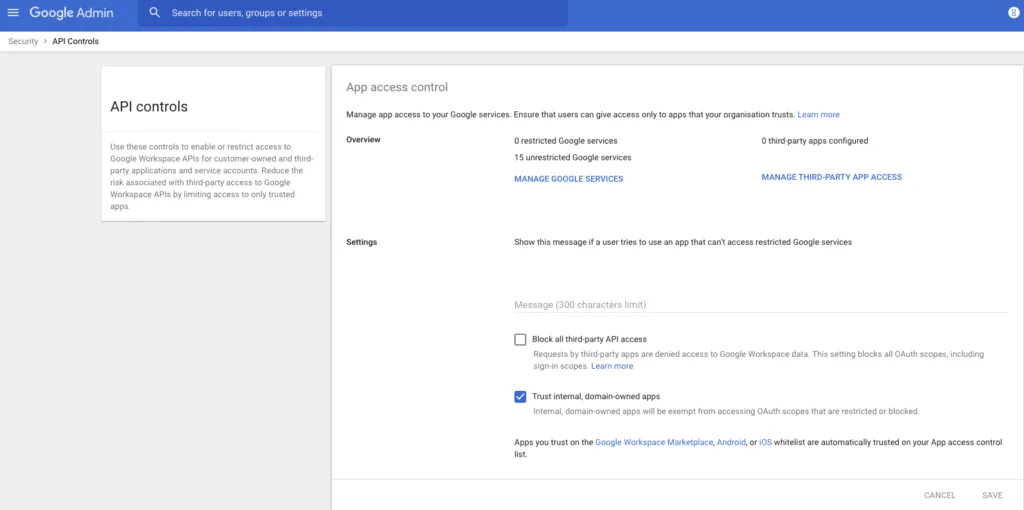
Task: Enable Block all third-party API access checkbox
Action: (520, 340)
